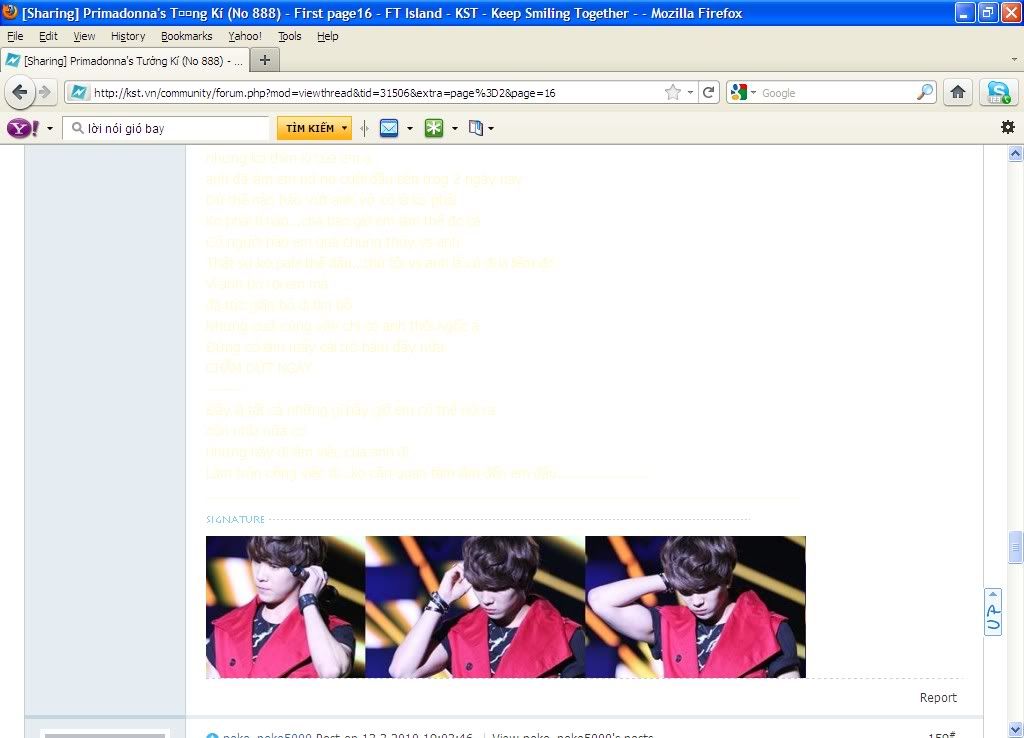Click the Yahoo! logo on toolbar

[23, 128]
